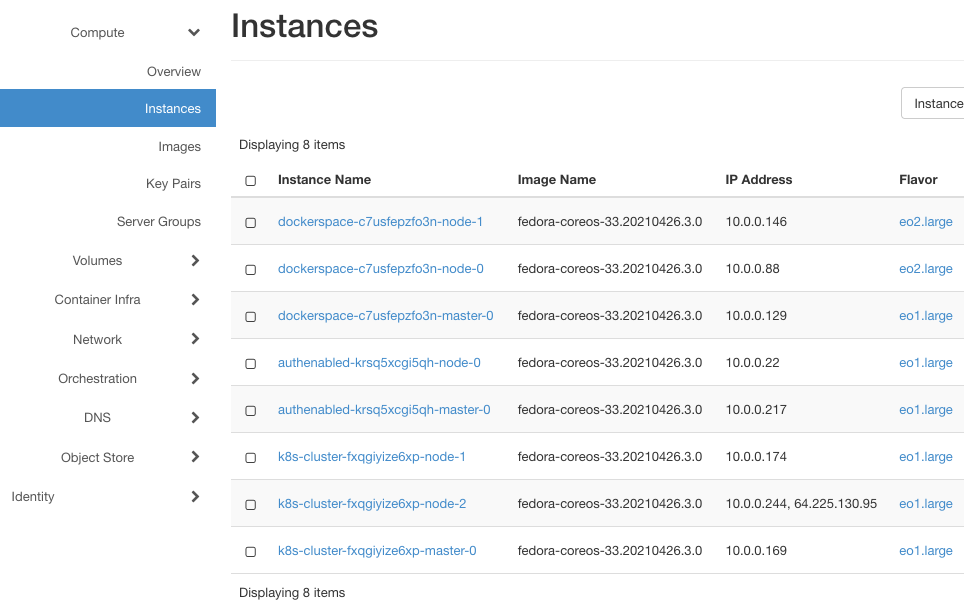Check the k8s-cluster-fxqgiyize6xp-node-2 row checkbox
964x609 pixels.
tap(250, 504)
